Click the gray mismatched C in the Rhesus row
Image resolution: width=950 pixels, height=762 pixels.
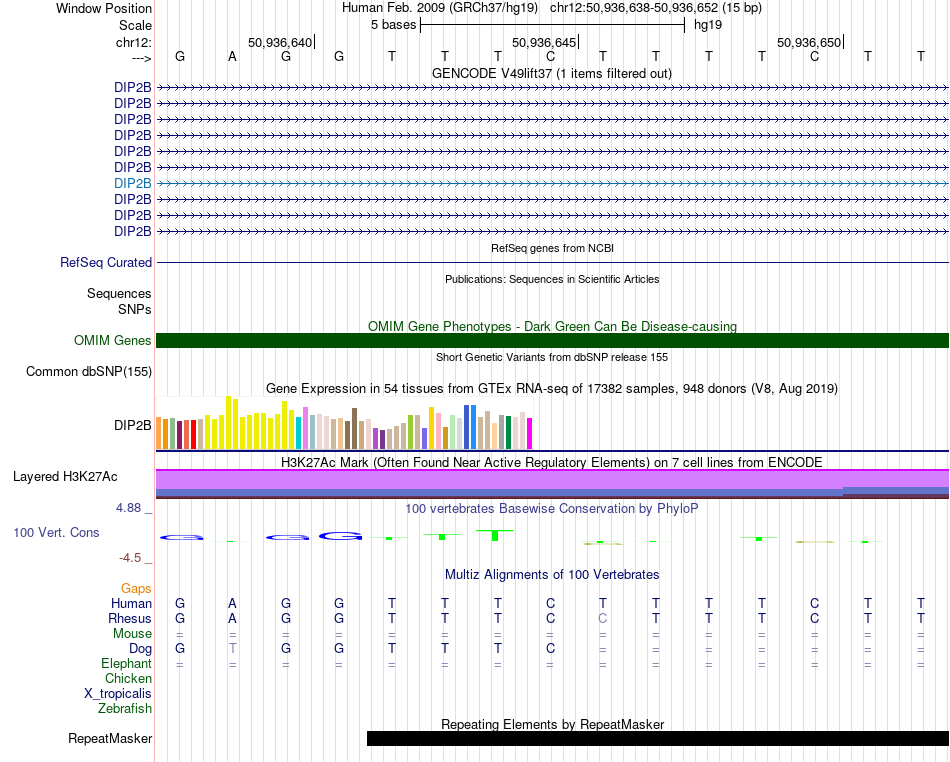pyautogui.click(x=603, y=618)
